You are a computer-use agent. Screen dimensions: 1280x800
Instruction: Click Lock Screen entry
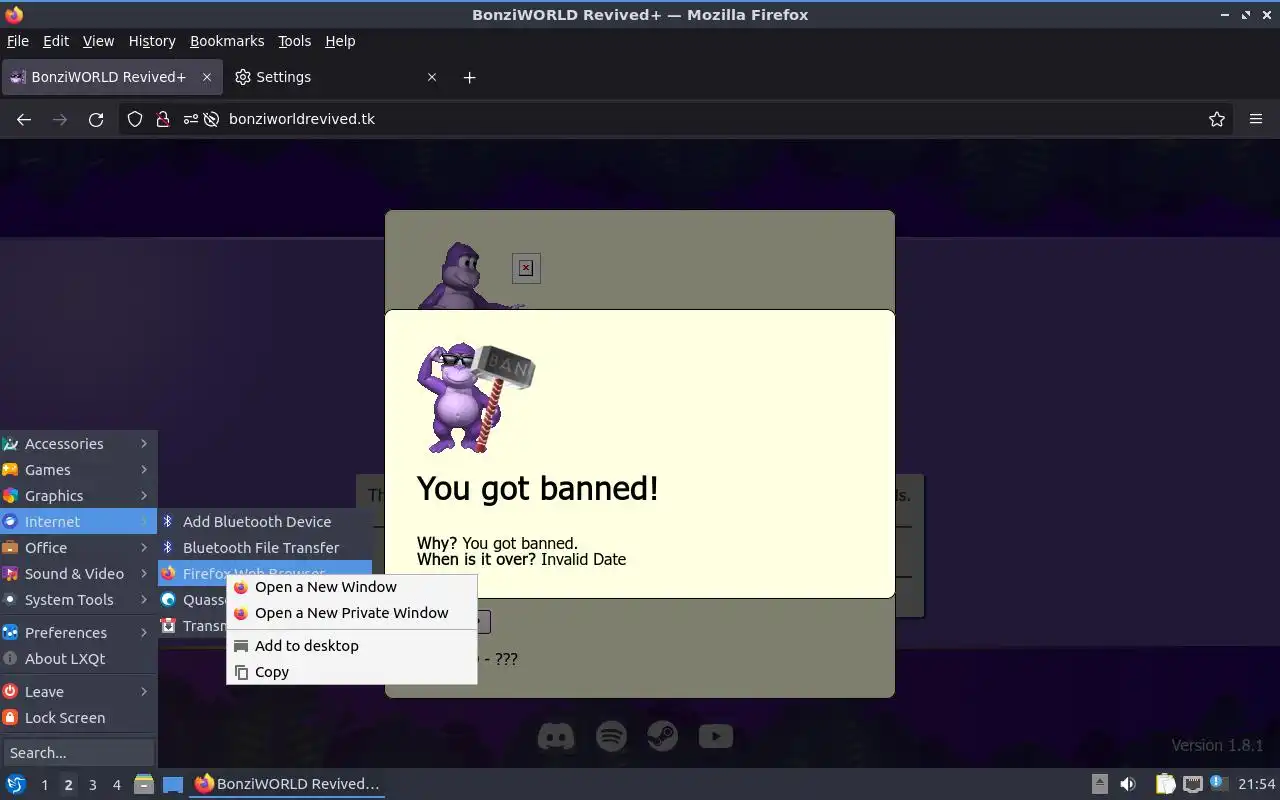point(78,718)
